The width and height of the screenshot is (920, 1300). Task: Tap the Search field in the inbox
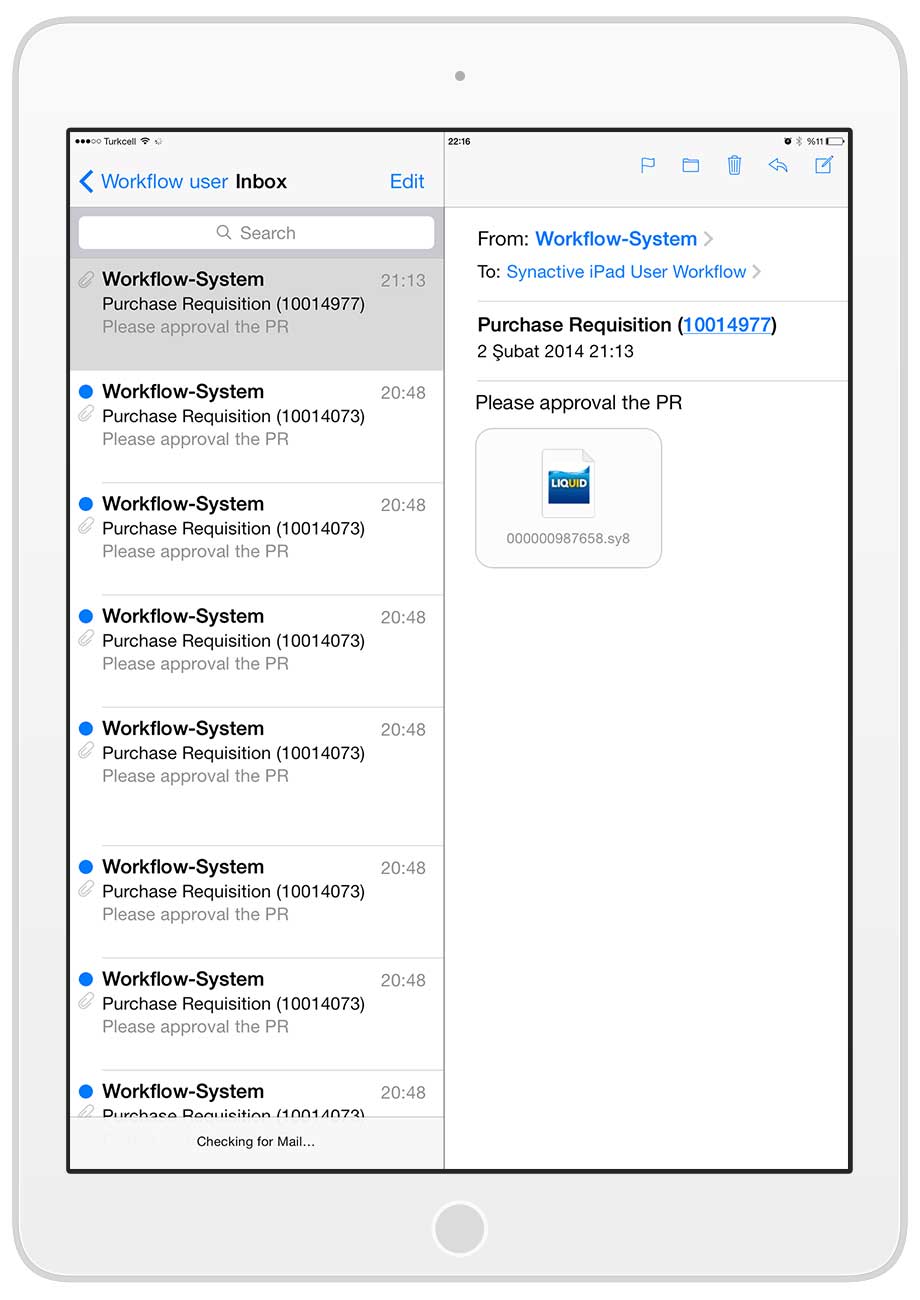point(256,233)
